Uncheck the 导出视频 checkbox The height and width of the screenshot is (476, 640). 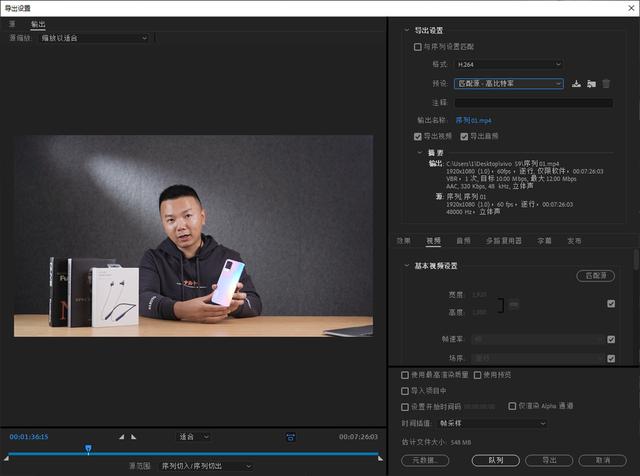point(418,136)
